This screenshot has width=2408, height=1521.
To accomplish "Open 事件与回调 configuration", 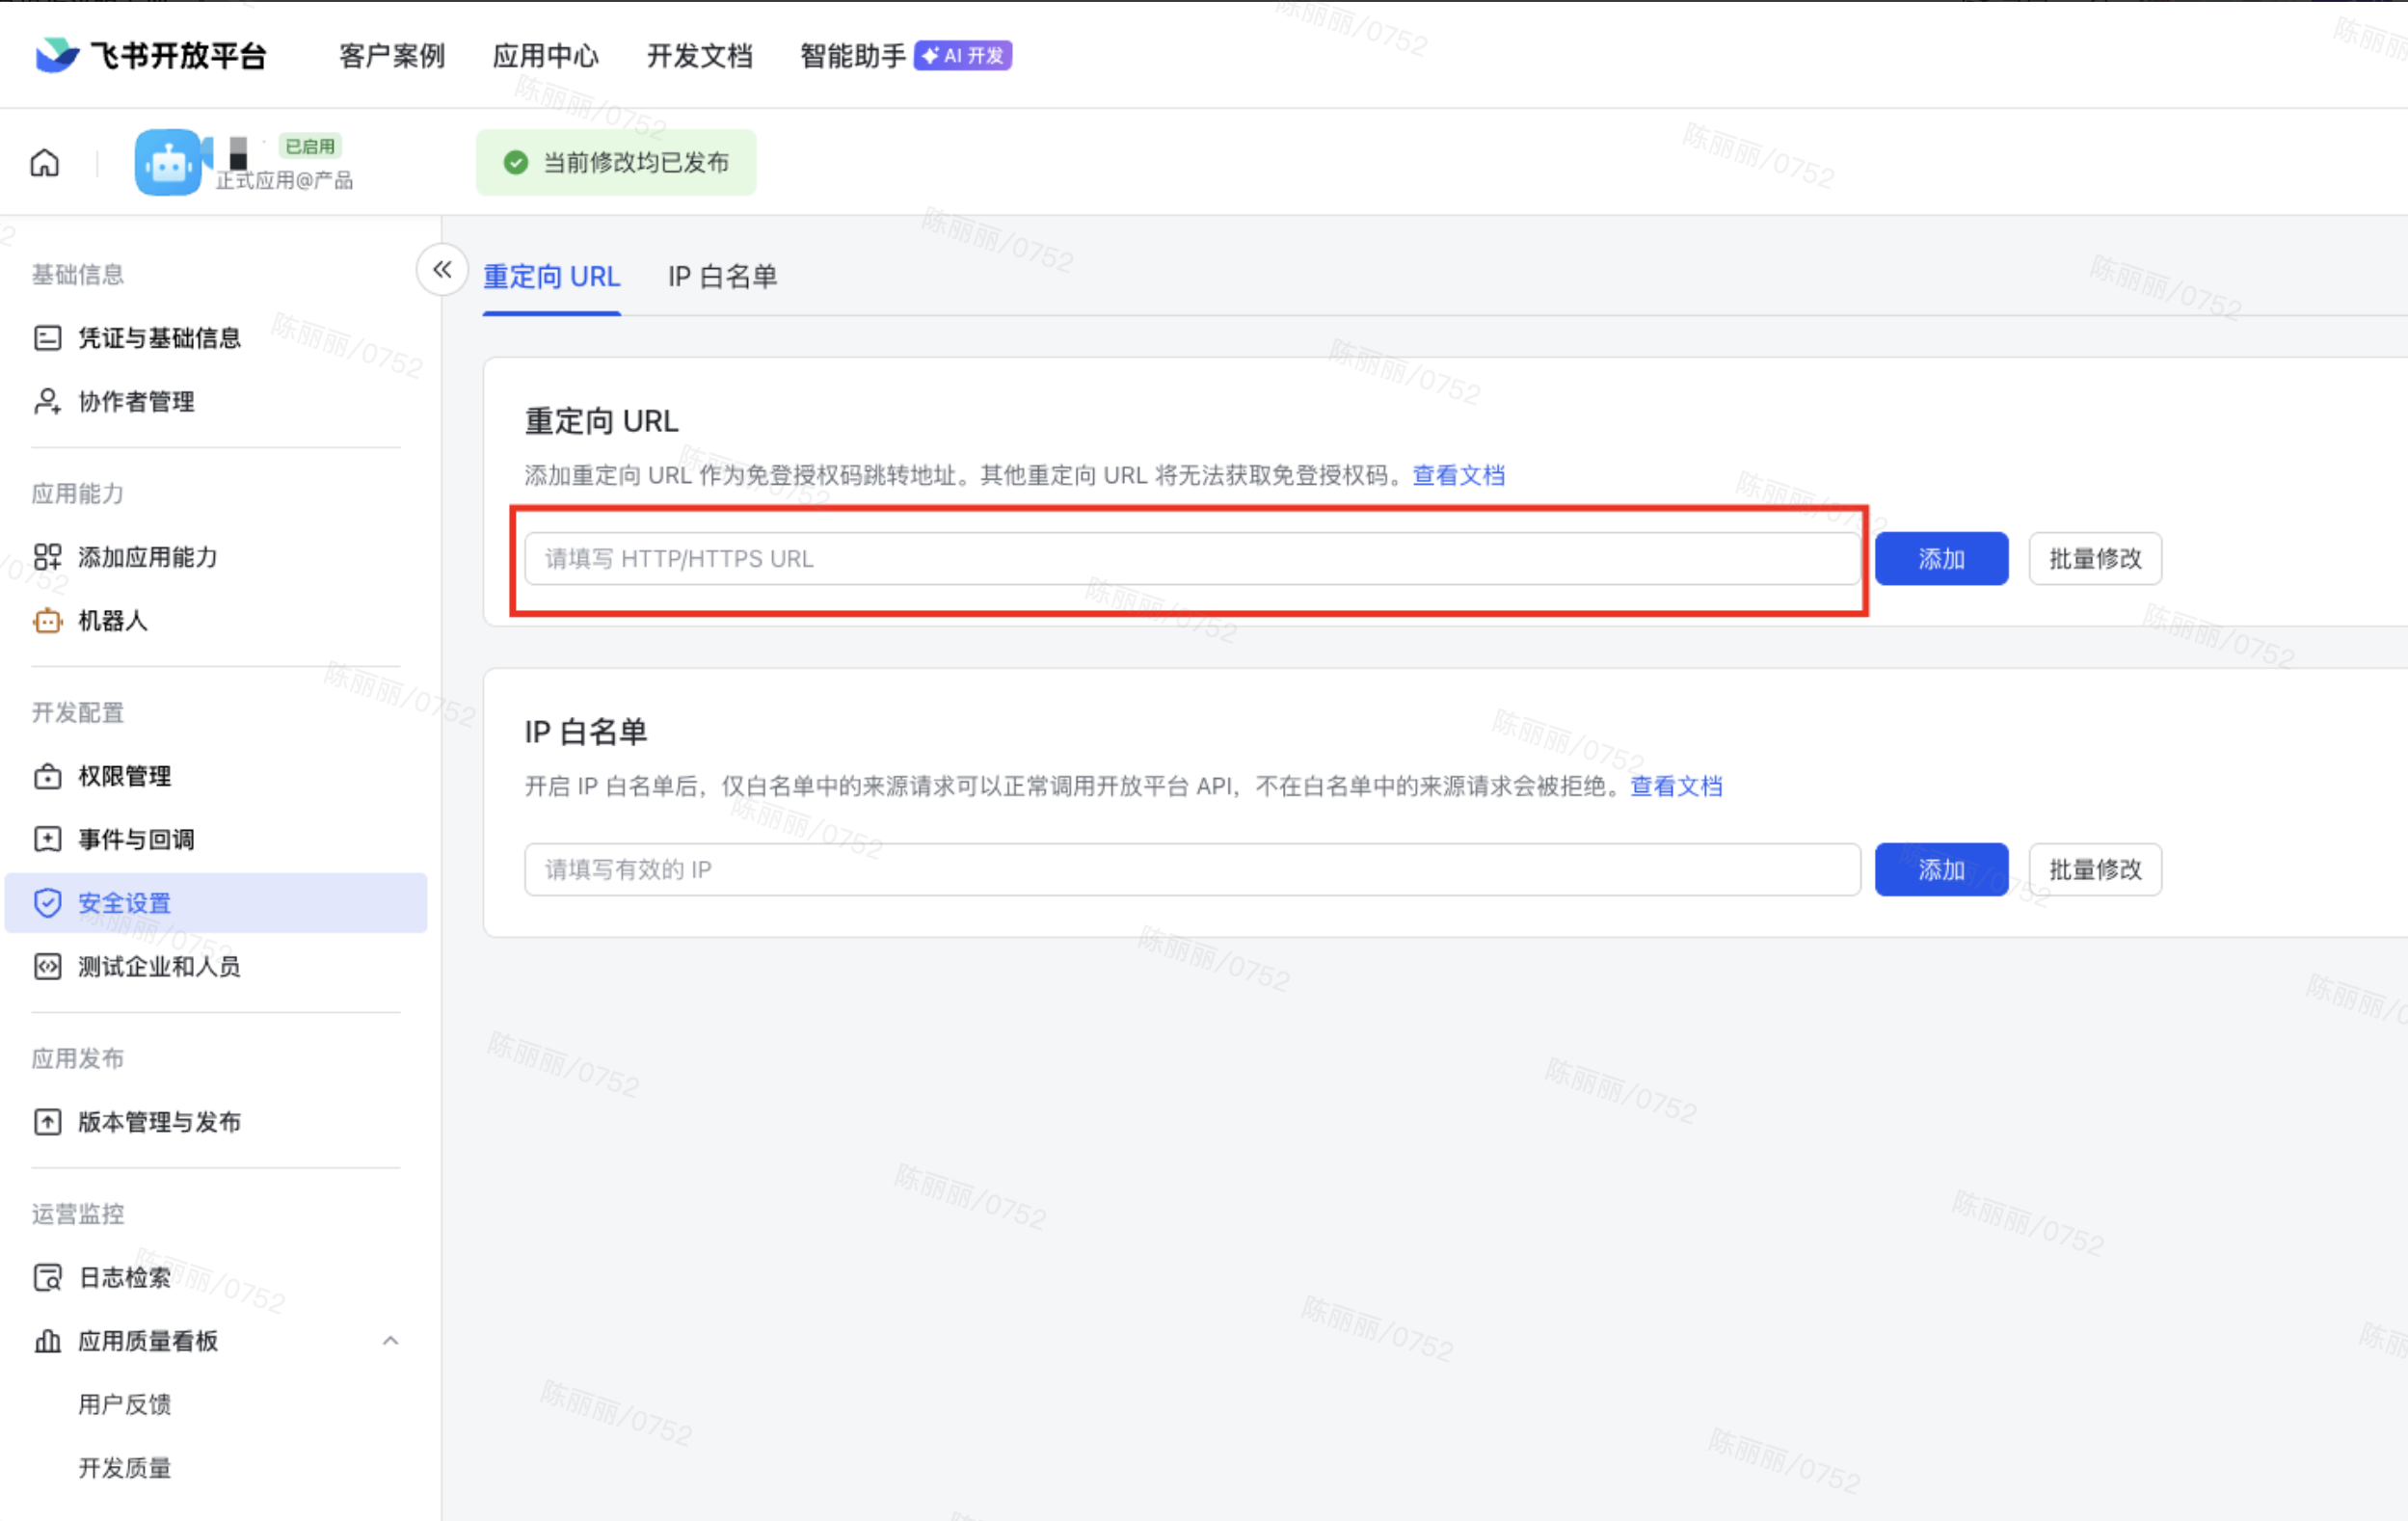I will (x=136, y=839).
